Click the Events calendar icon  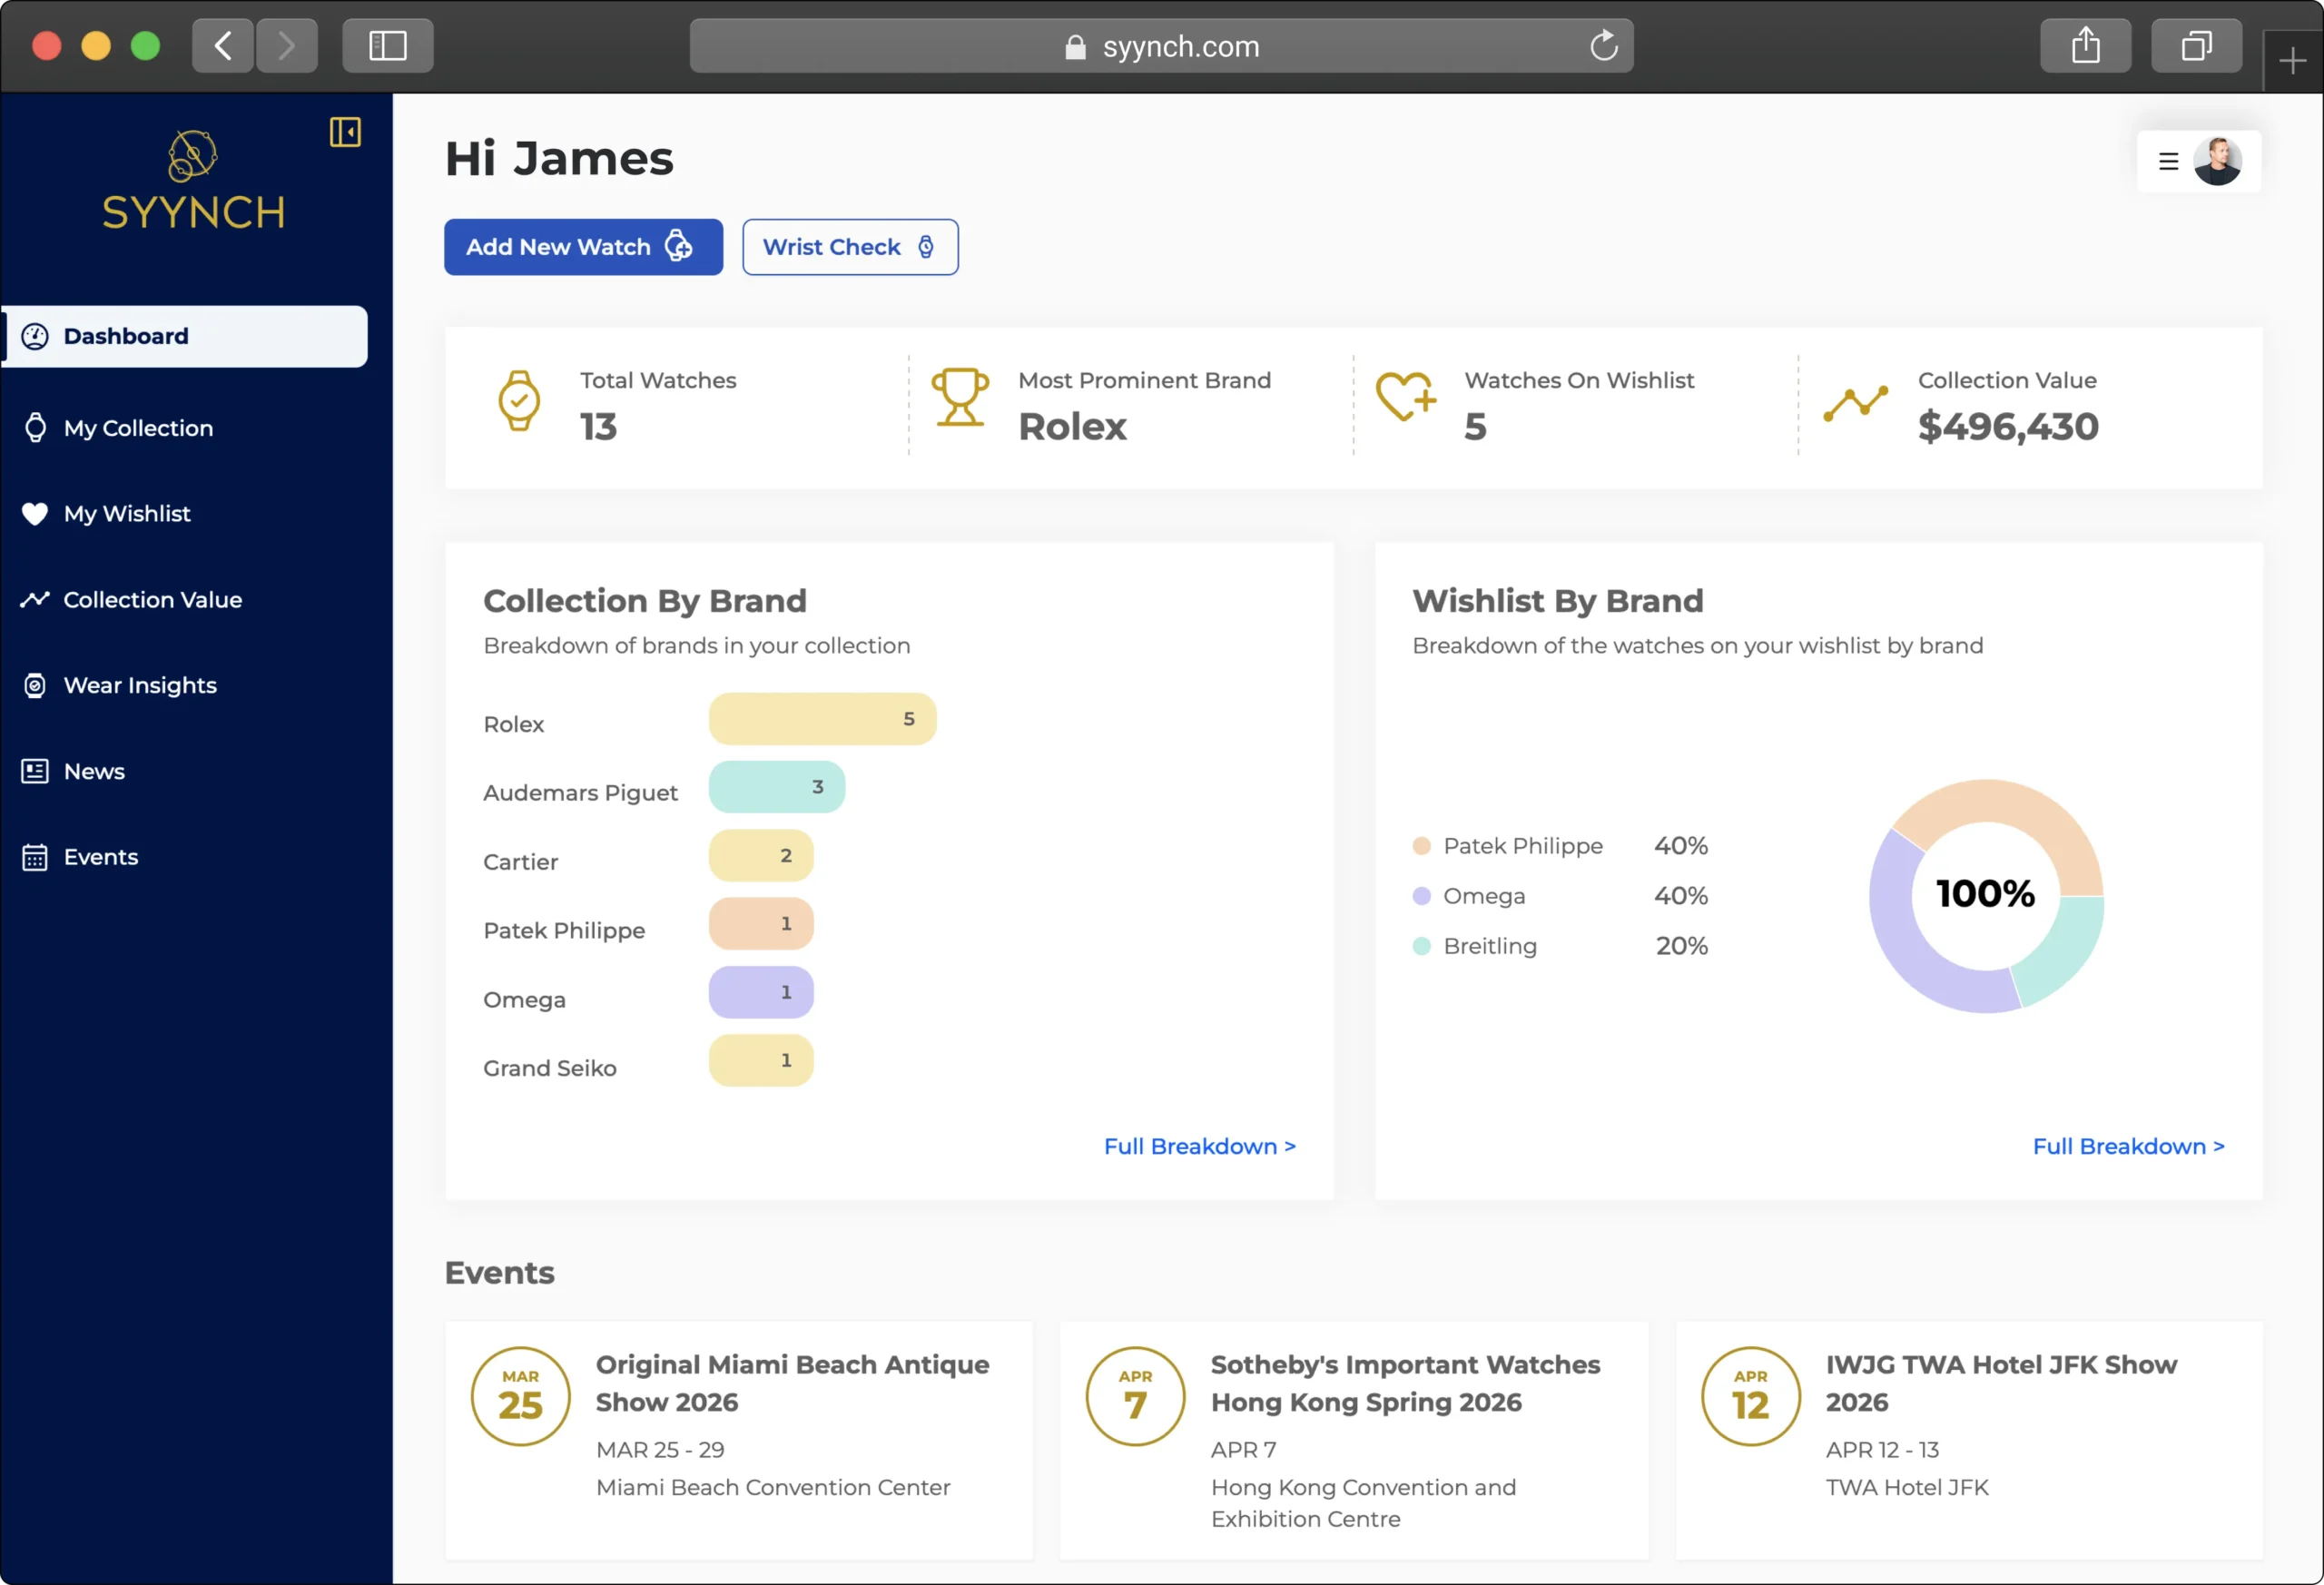tap(35, 858)
